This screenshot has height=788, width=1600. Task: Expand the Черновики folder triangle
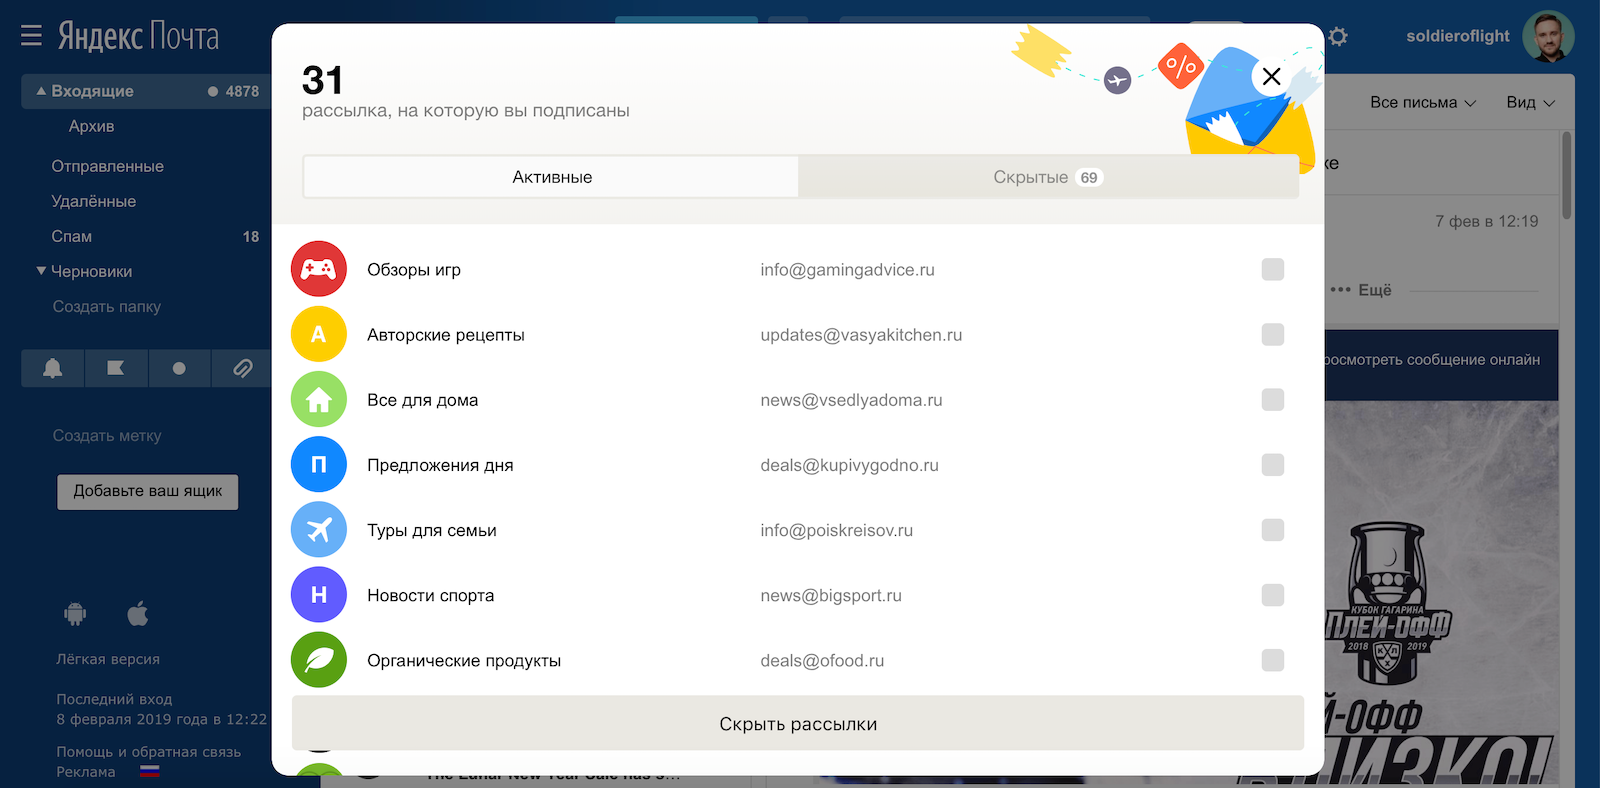(41, 271)
